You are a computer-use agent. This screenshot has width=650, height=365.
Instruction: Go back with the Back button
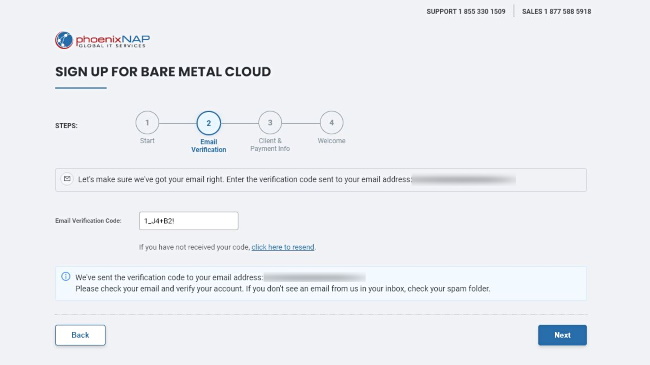80,335
